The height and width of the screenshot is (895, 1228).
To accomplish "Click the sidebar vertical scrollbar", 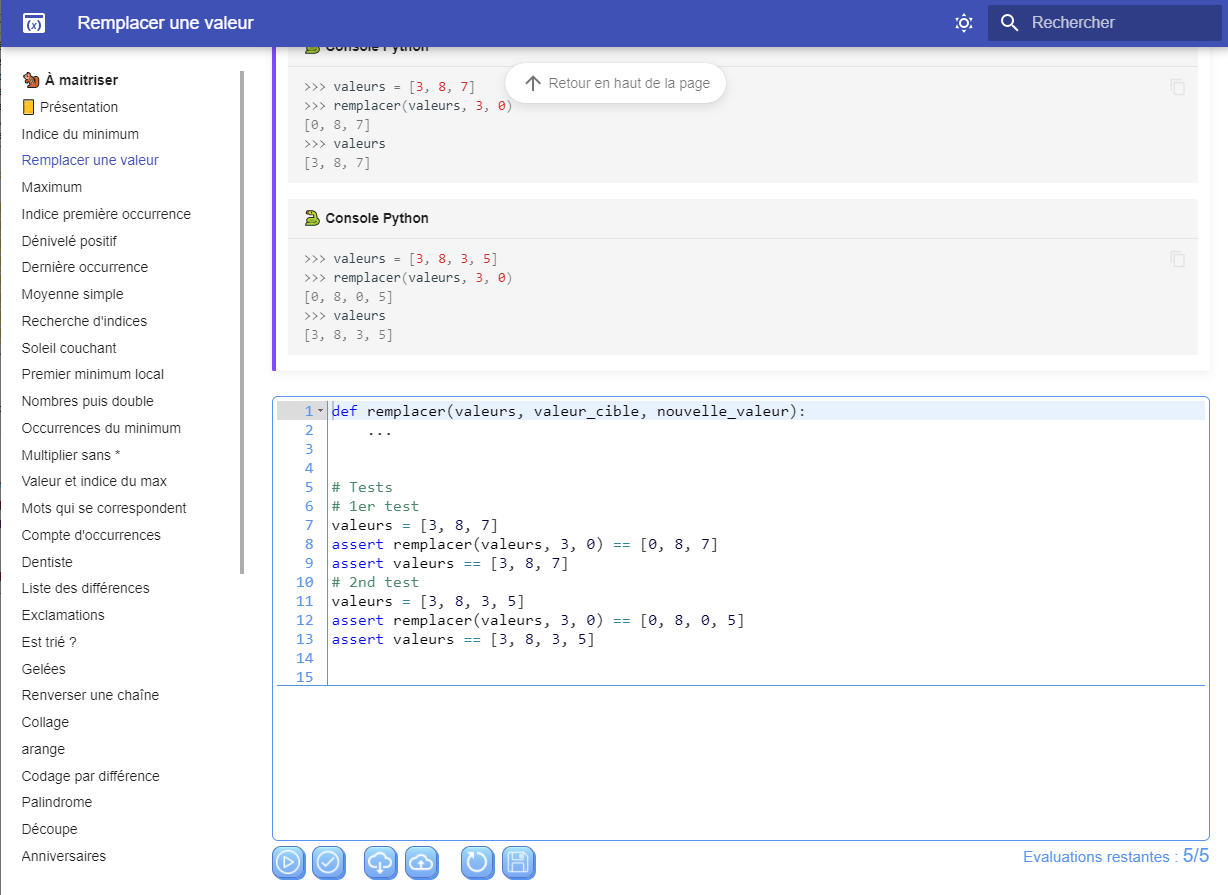I will pyautogui.click(x=242, y=320).
